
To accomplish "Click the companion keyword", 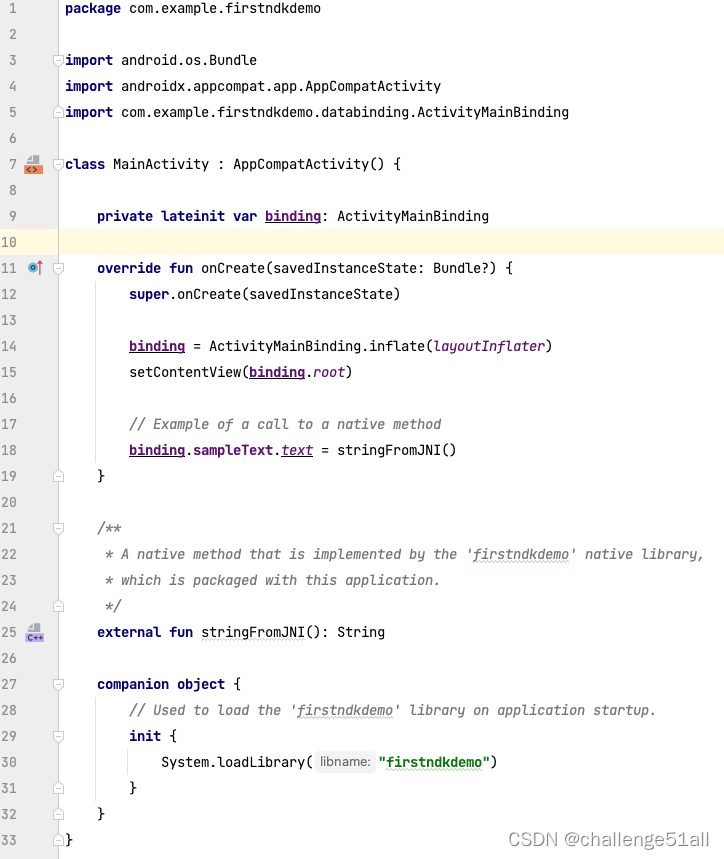I will pyautogui.click(x=133, y=684).
